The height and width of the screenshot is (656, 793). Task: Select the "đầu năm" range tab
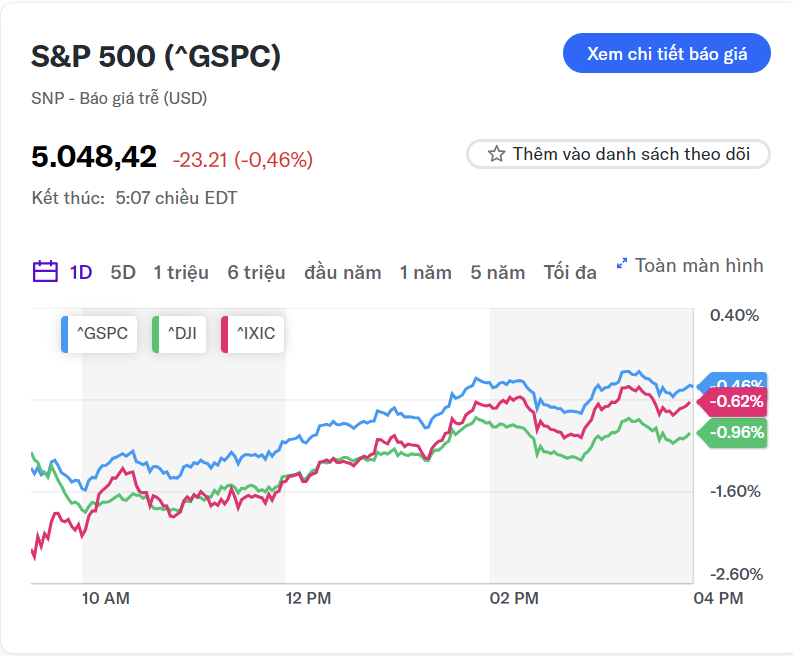pyautogui.click(x=343, y=272)
